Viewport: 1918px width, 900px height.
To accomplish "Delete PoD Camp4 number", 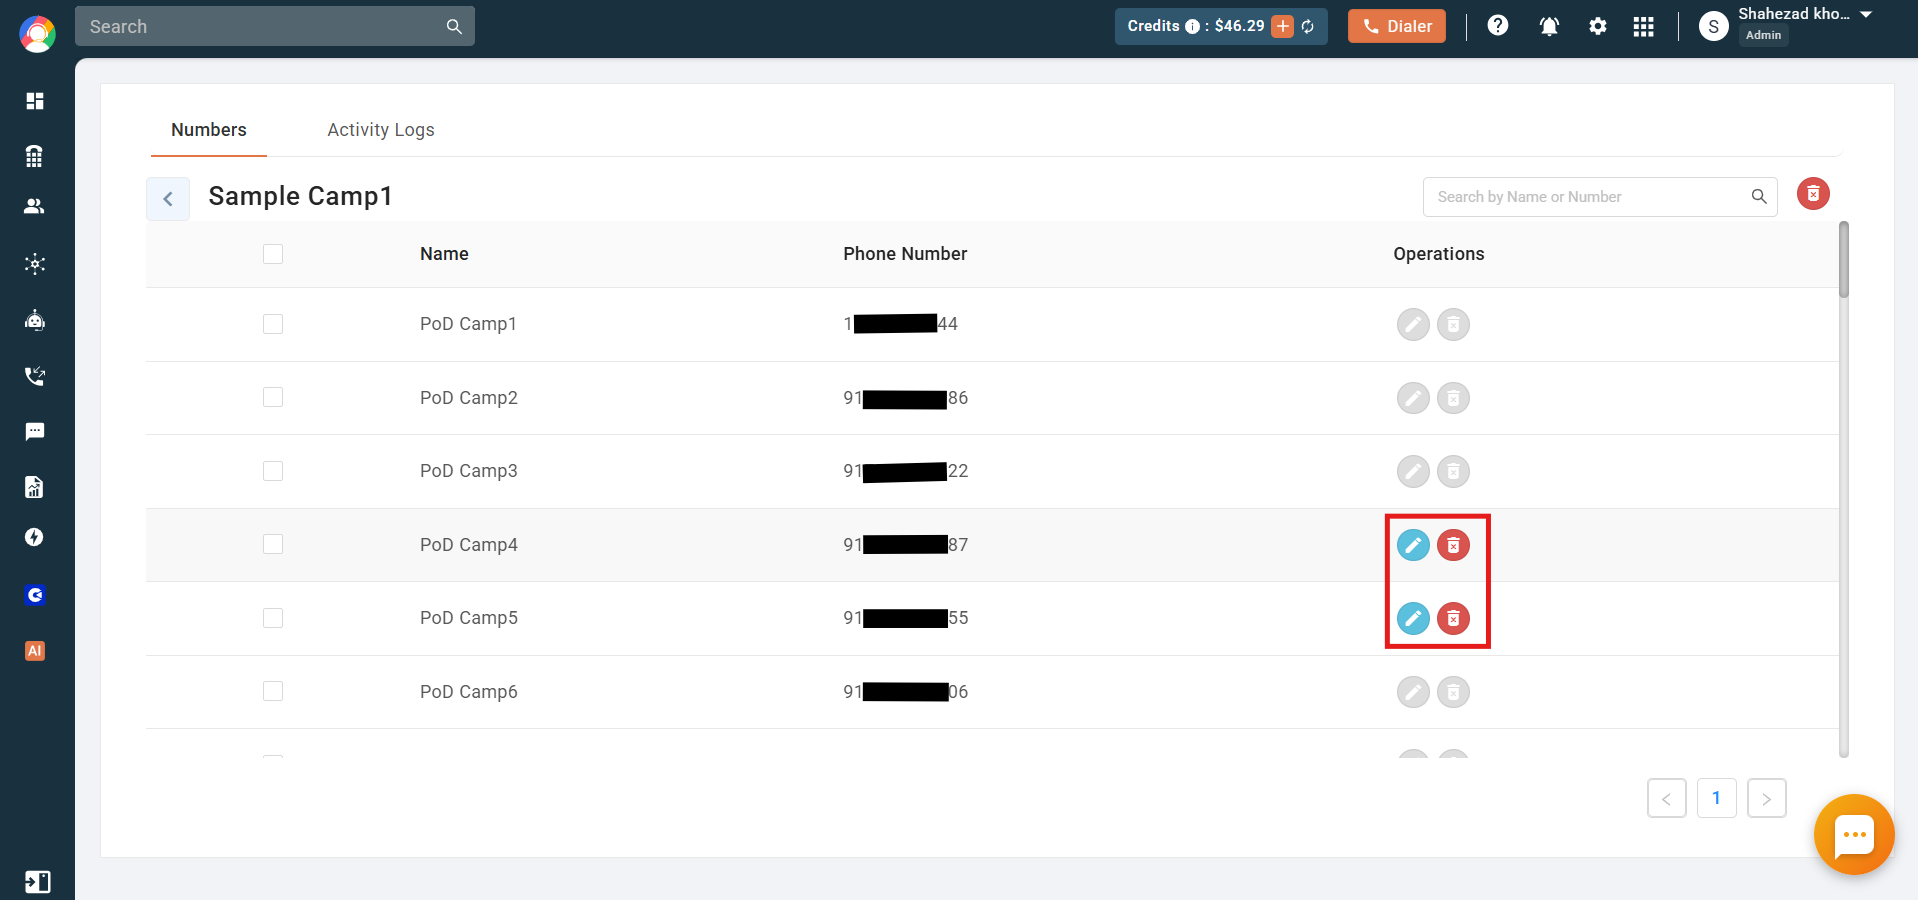I will click(1453, 545).
